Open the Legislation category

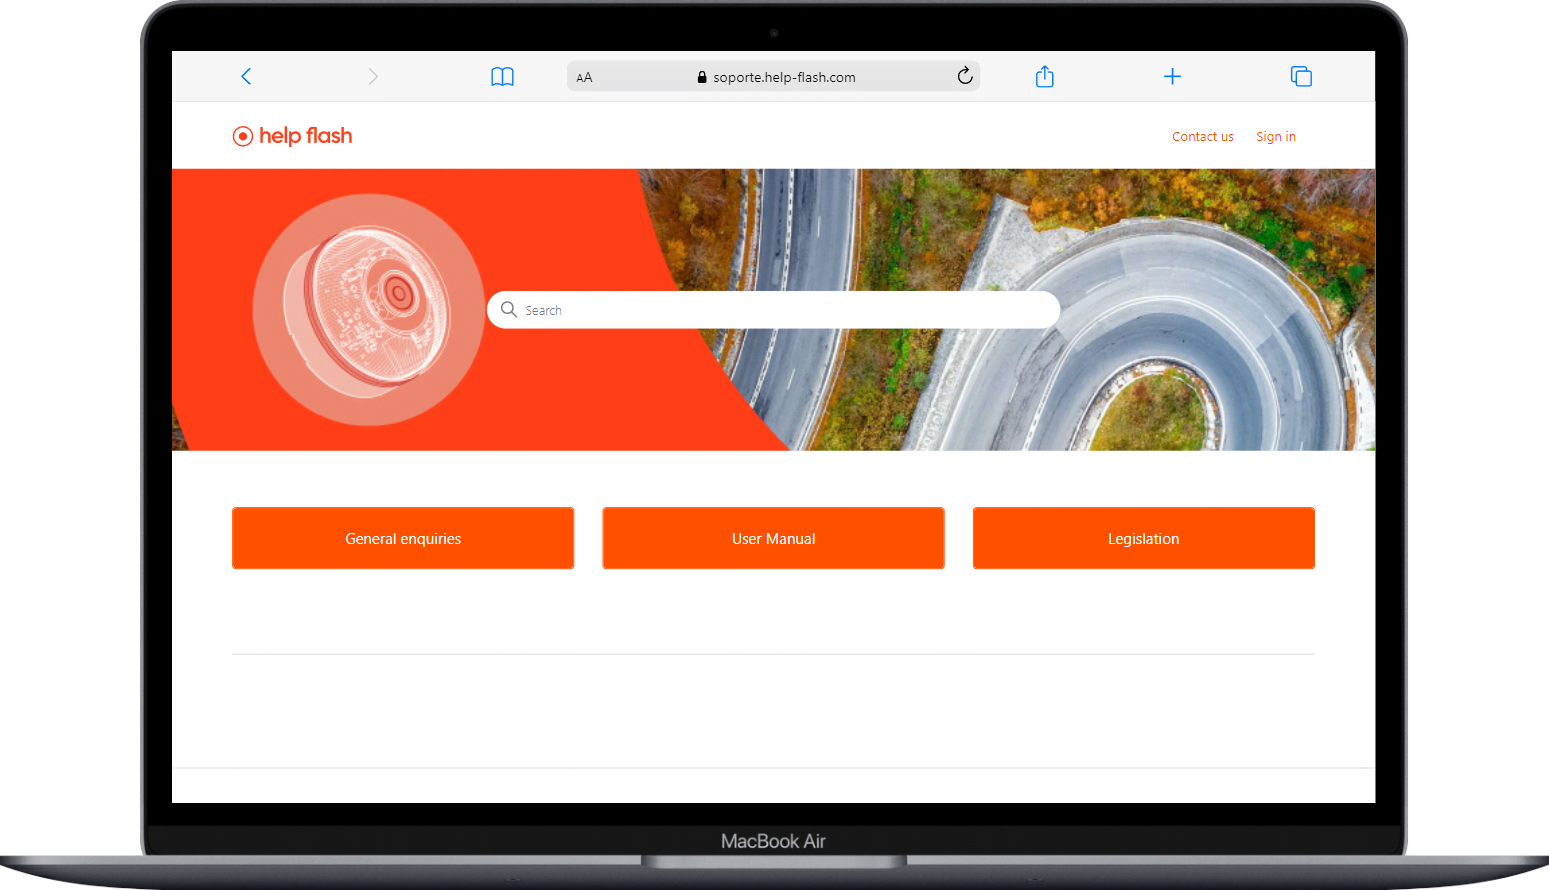tap(1144, 538)
